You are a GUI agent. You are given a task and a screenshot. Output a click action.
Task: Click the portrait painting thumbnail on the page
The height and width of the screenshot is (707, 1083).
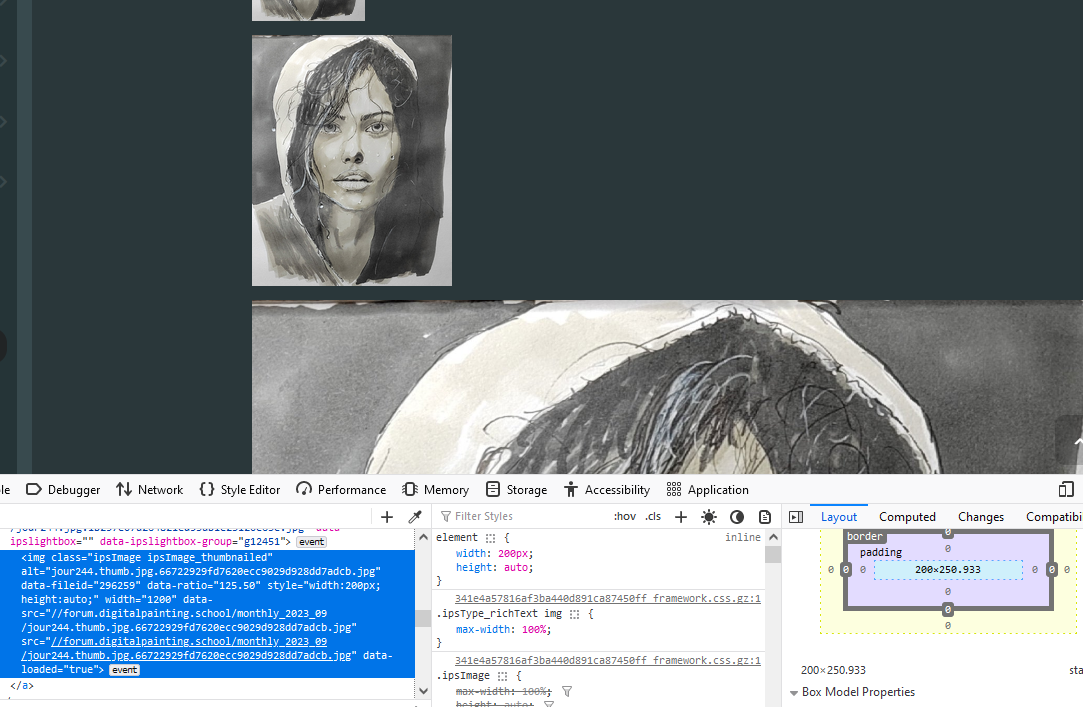pyautogui.click(x=352, y=160)
